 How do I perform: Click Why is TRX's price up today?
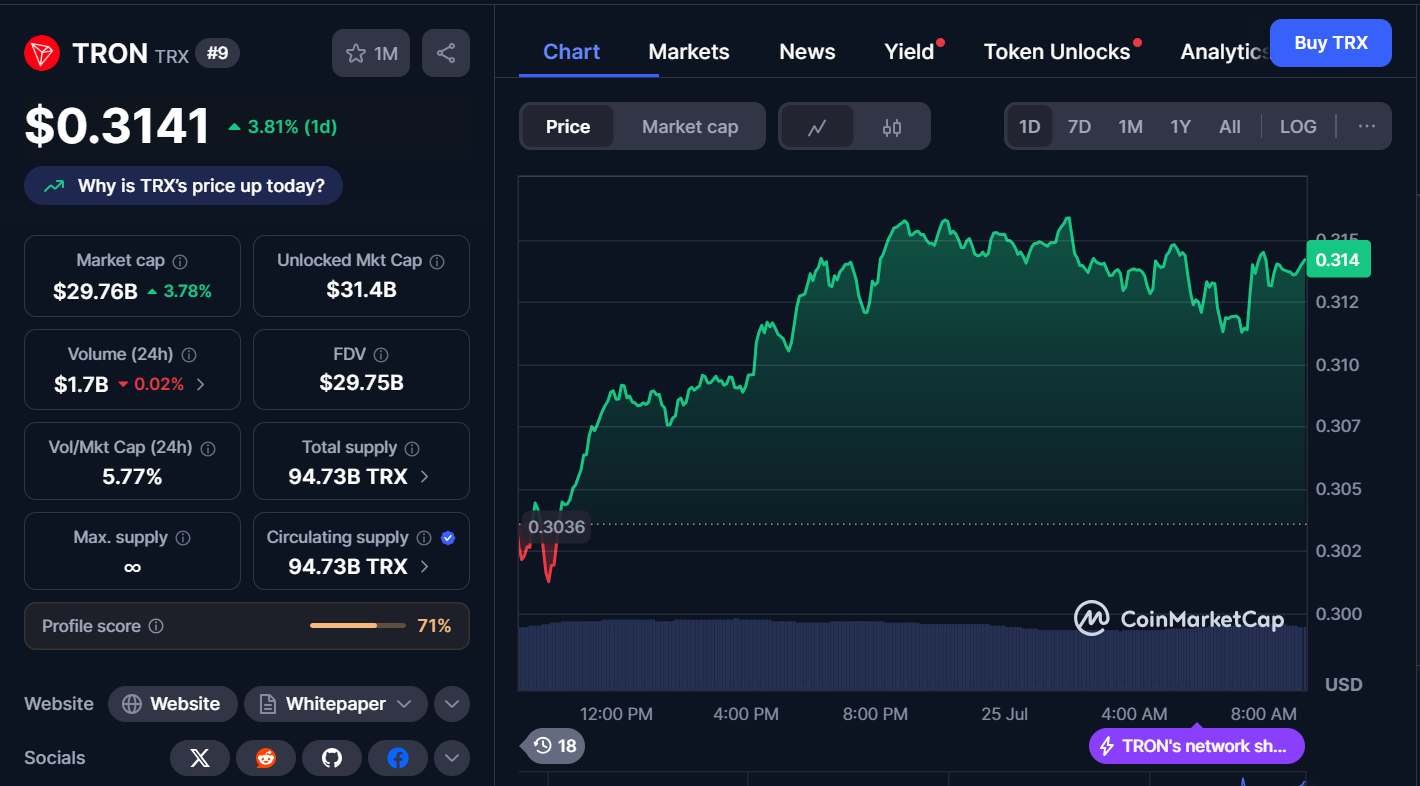(183, 186)
